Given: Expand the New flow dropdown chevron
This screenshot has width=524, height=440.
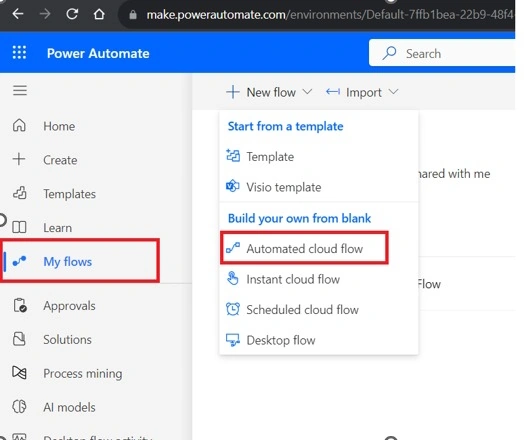Looking at the screenshot, I should [x=307, y=92].
